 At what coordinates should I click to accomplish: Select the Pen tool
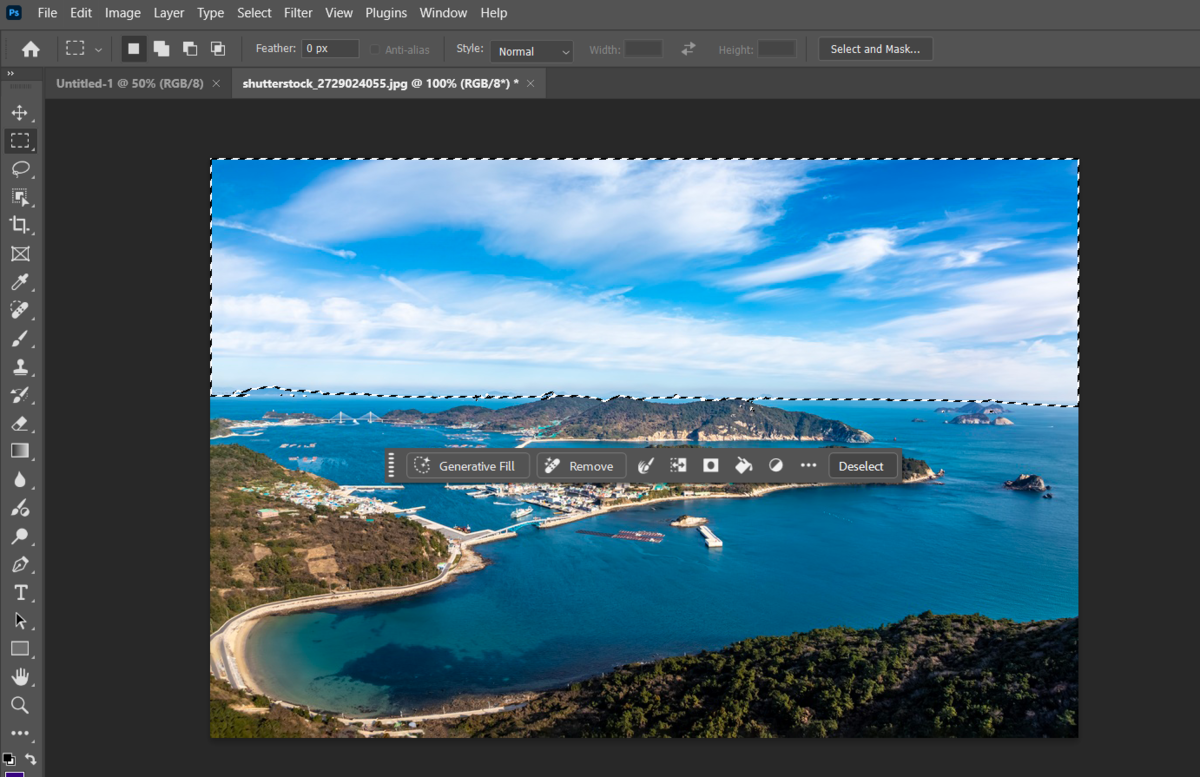[20, 565]
